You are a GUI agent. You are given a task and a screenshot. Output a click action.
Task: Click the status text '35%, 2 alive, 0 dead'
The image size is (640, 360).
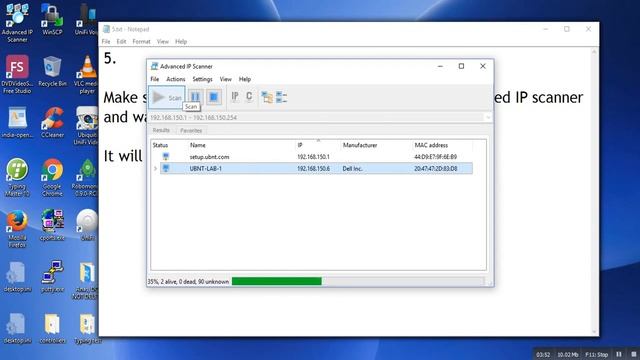point(188,282)
